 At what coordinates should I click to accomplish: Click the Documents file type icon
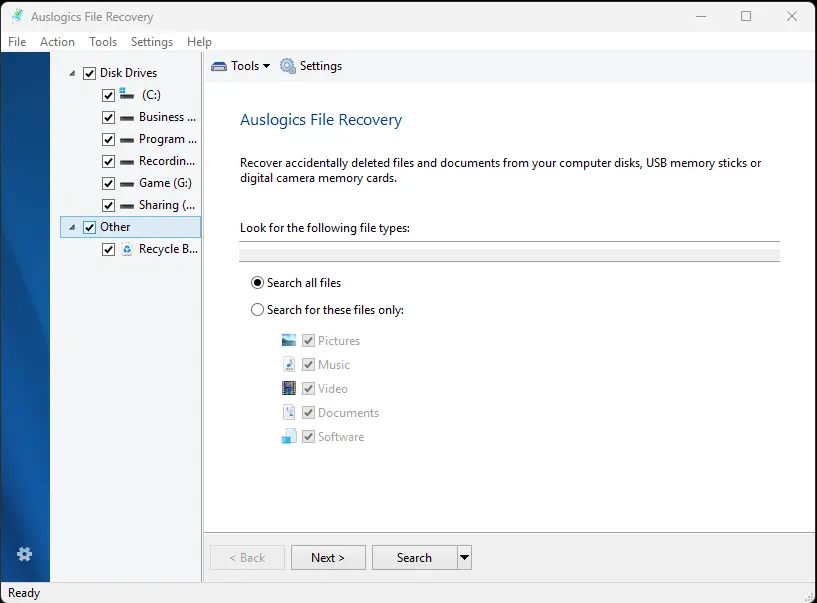[289, 412]
